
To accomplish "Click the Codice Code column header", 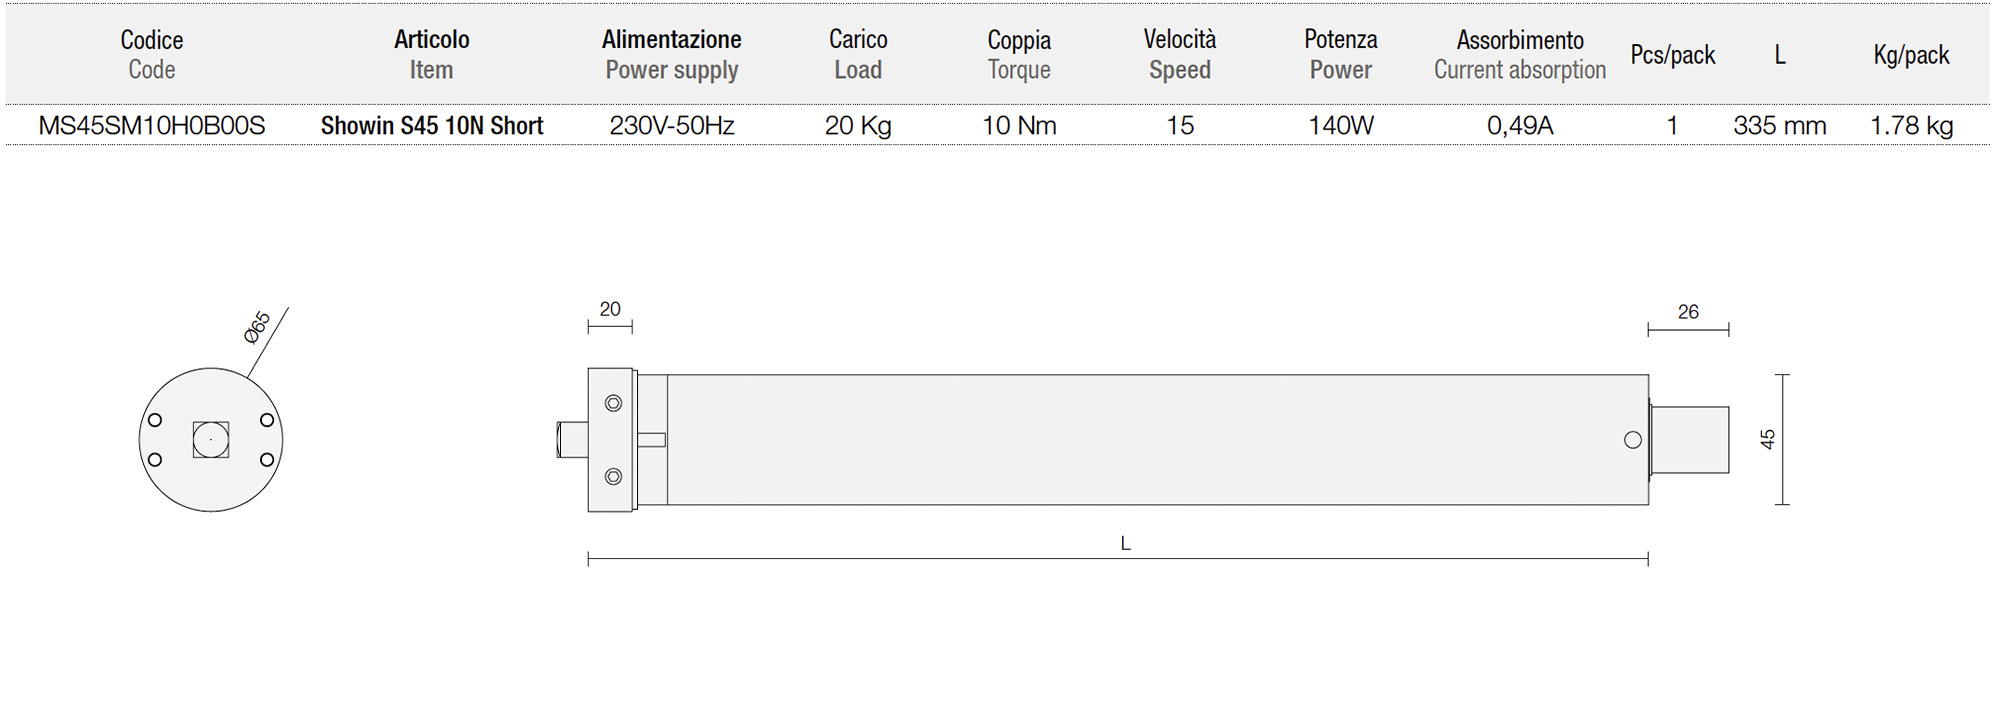I will [x=152, y=54].
